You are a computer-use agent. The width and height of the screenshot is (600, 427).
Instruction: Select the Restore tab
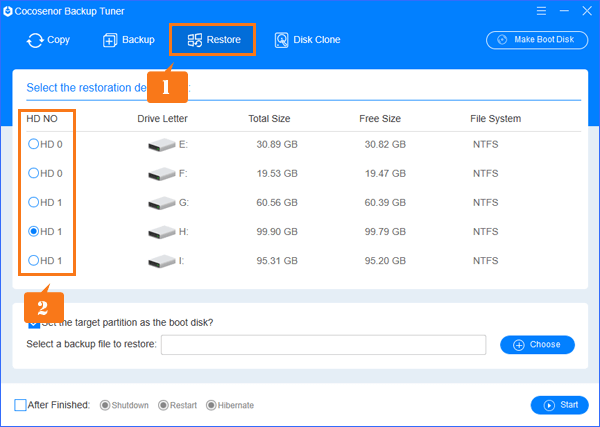coord(213,39)
